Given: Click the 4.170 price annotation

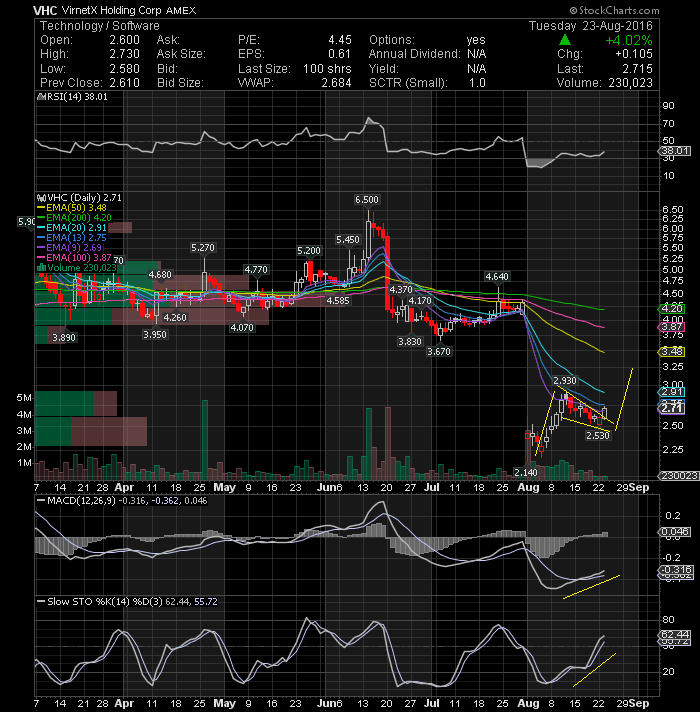Looking at the screenshot, I should [x=420, y=301].
